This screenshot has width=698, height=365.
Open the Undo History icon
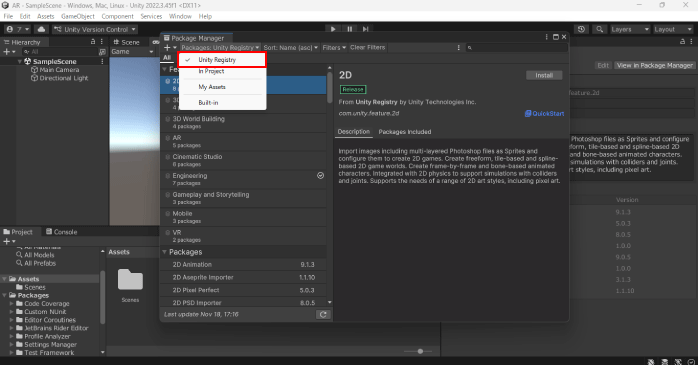[x=581, y=29]
